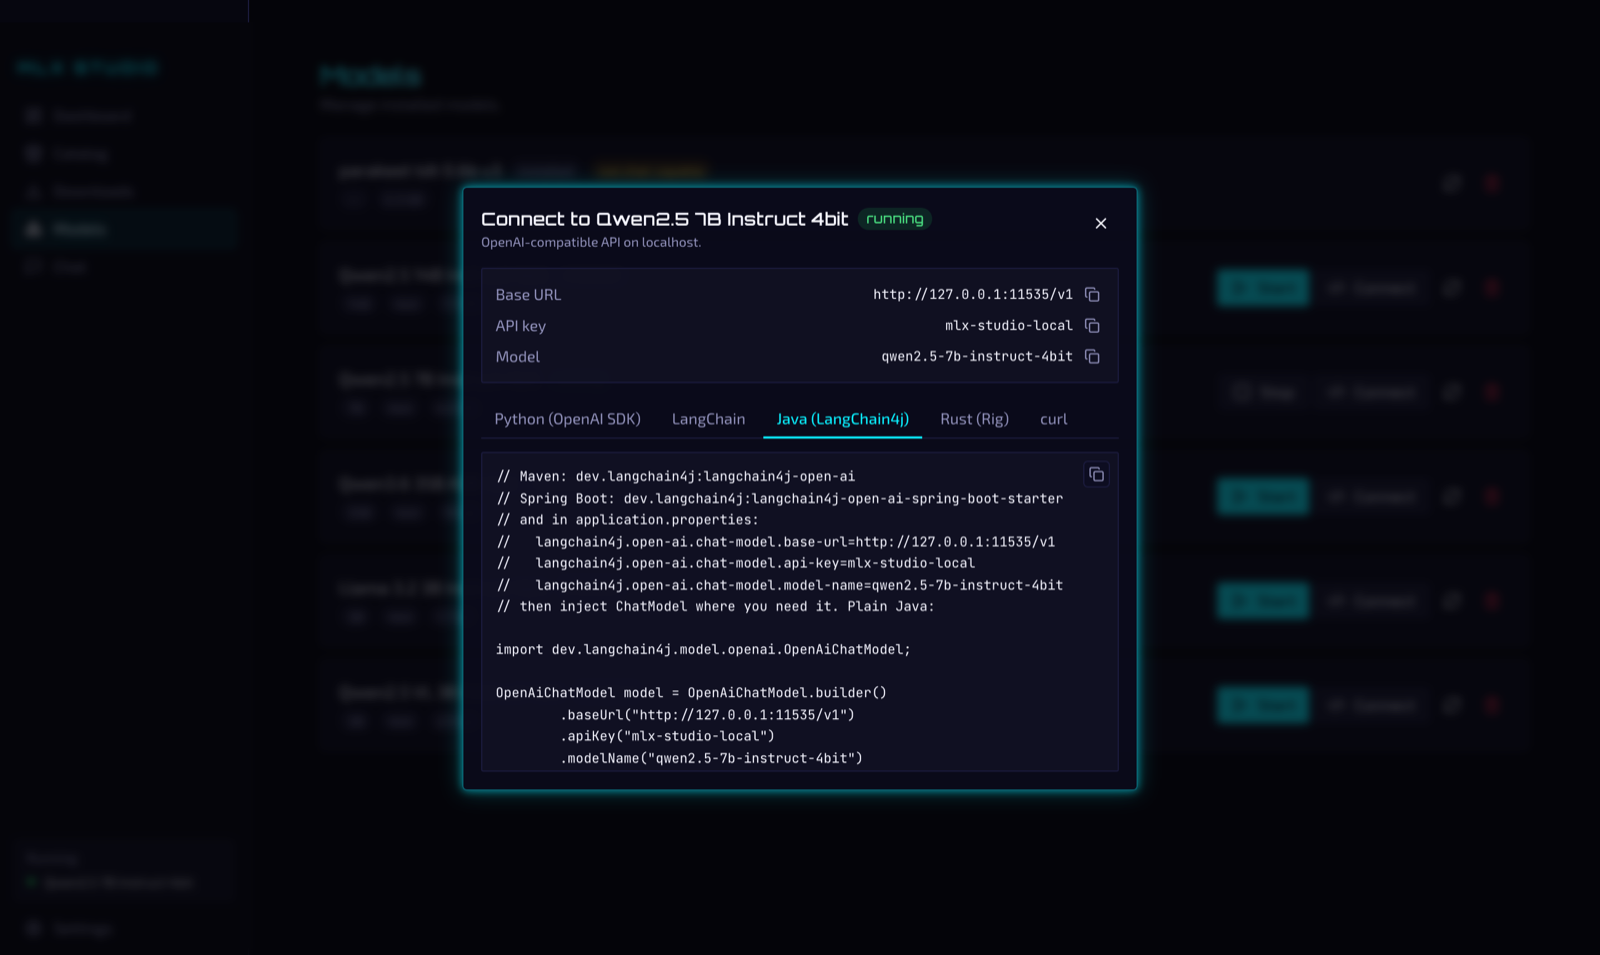1600x955 pixels.
Task: Click the API key label
Action: [520, 326]
